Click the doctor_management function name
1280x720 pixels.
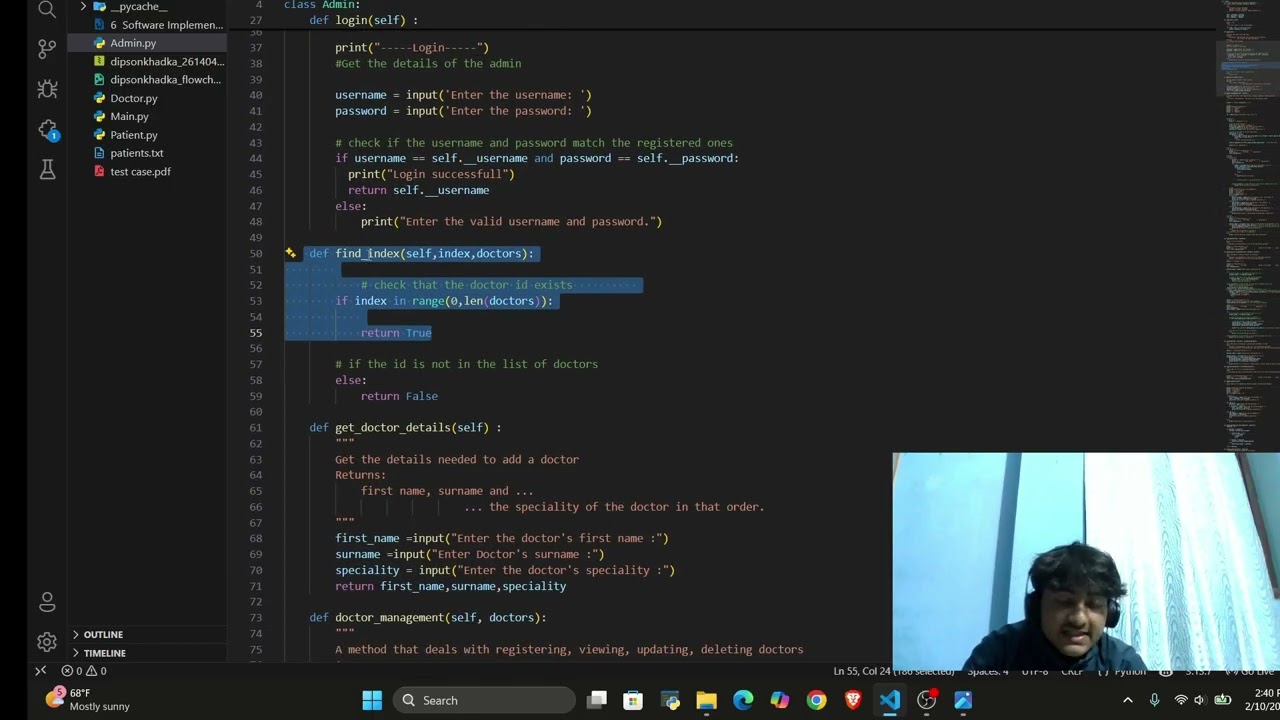pyautogui.click(x=389, y=617)
